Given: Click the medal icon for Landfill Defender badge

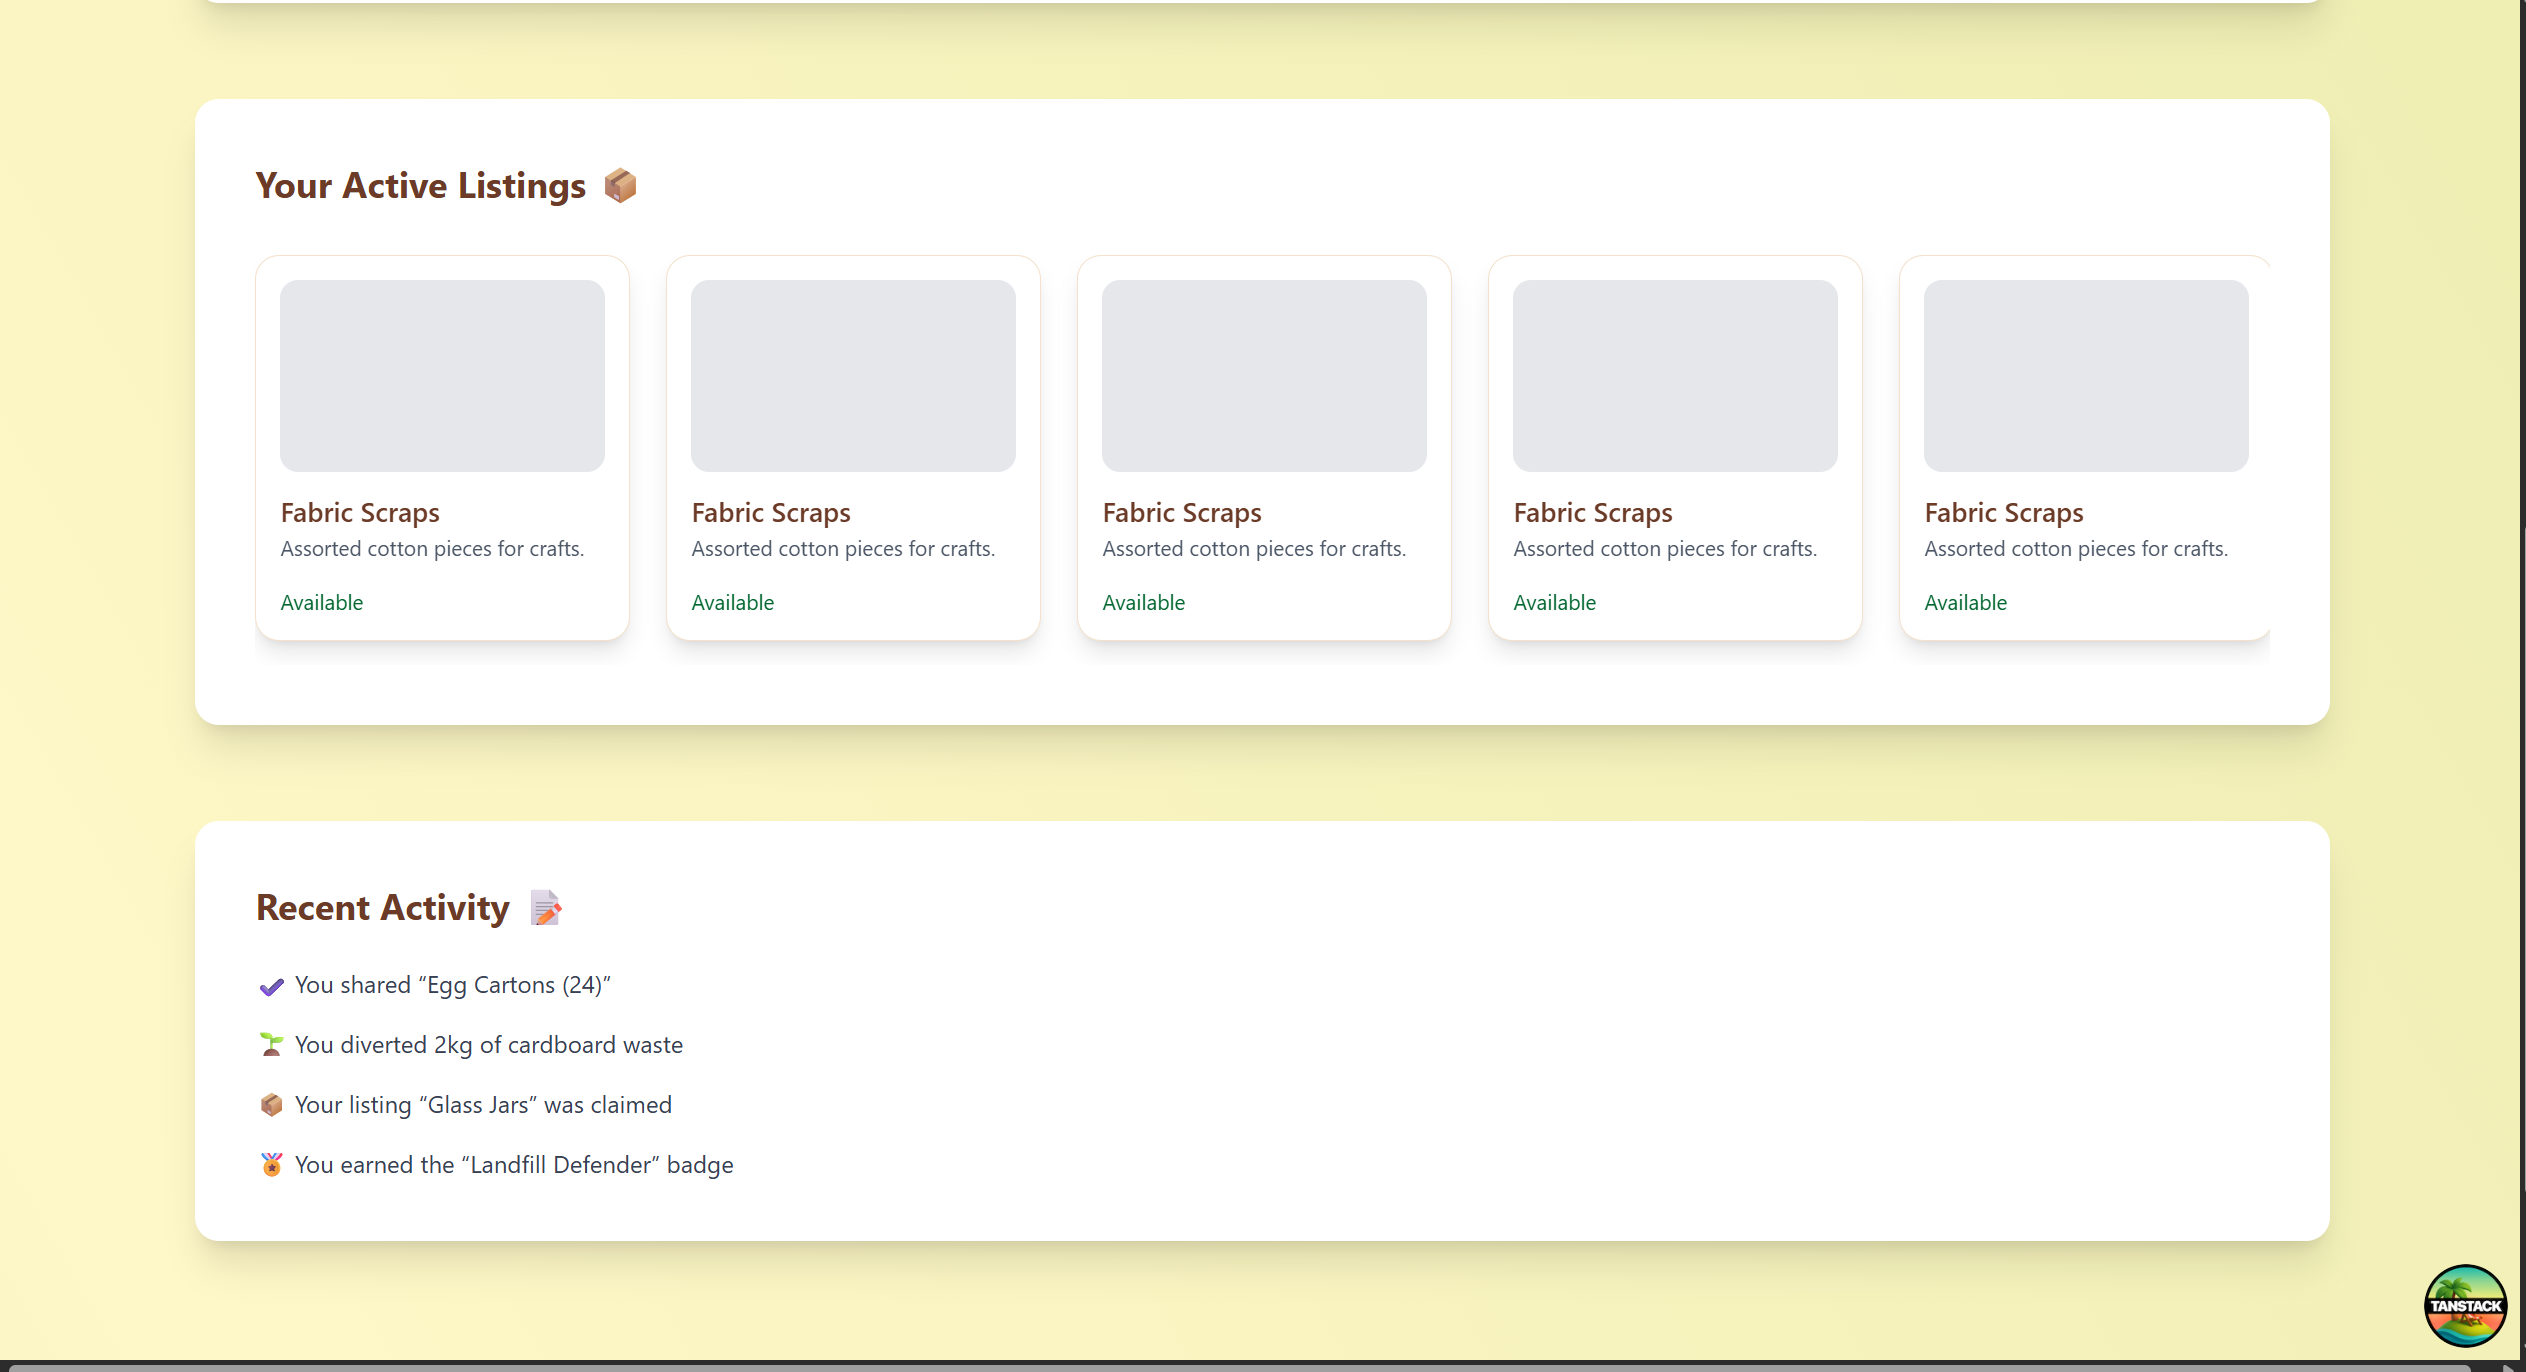Looking at the screenshot, I should 271,1165.
